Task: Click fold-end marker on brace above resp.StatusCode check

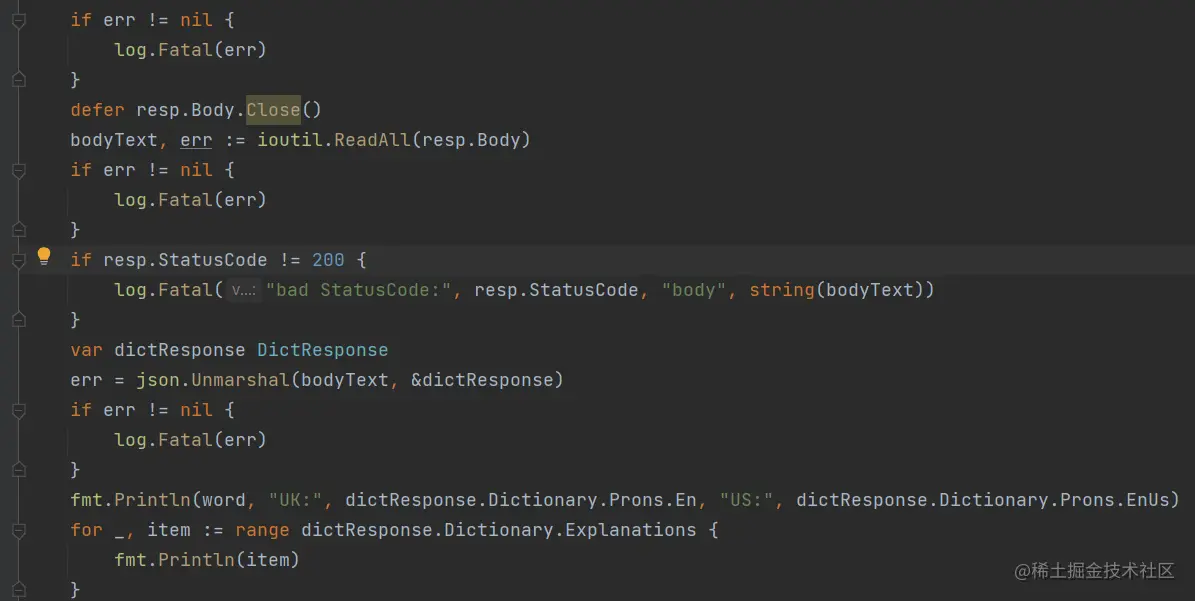Action: [19, 229]
